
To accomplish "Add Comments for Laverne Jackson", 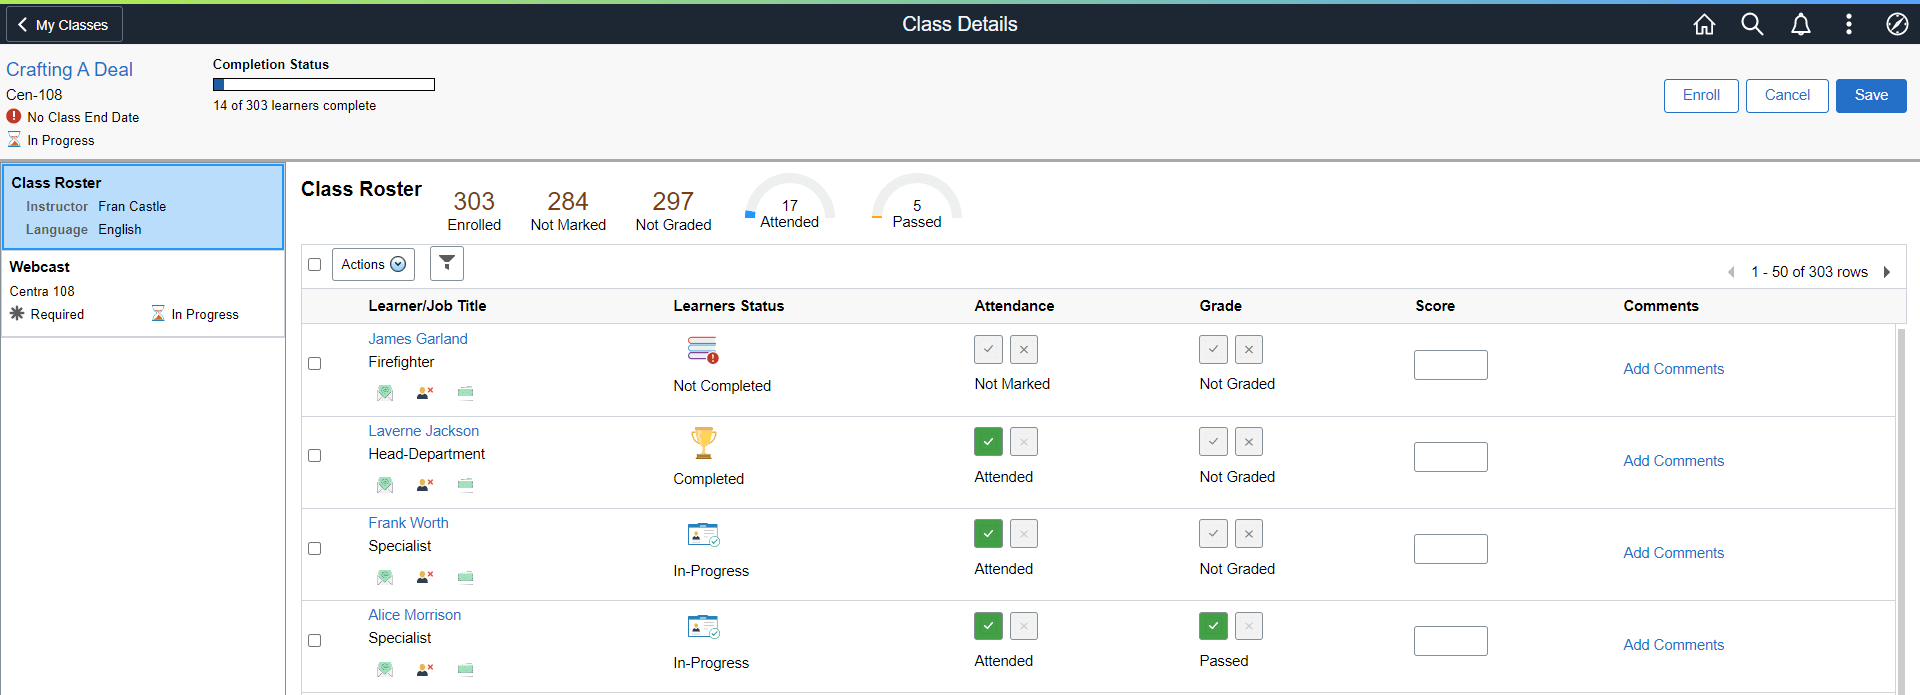I will [x=1673, y=461].
